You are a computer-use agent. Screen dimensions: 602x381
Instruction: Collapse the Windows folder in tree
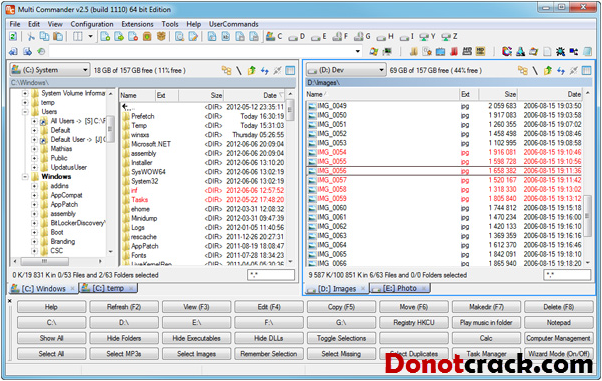25,177
